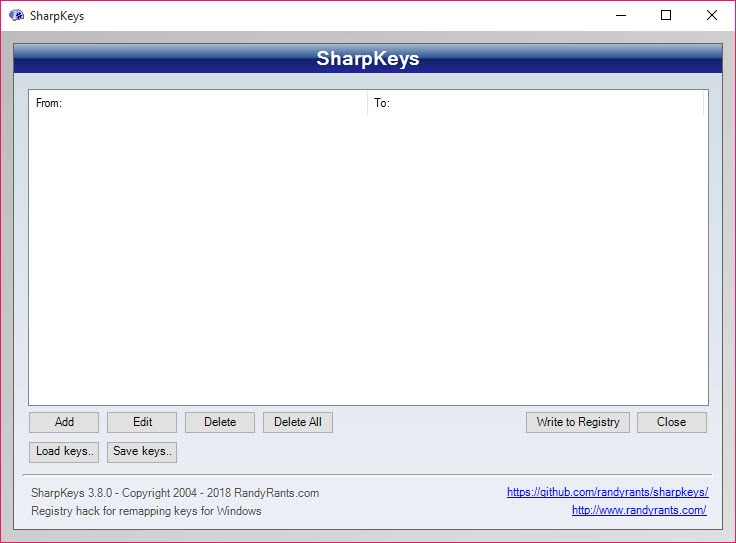Remove all mappings with Delete All
The image size is (736, 543).
298,422
